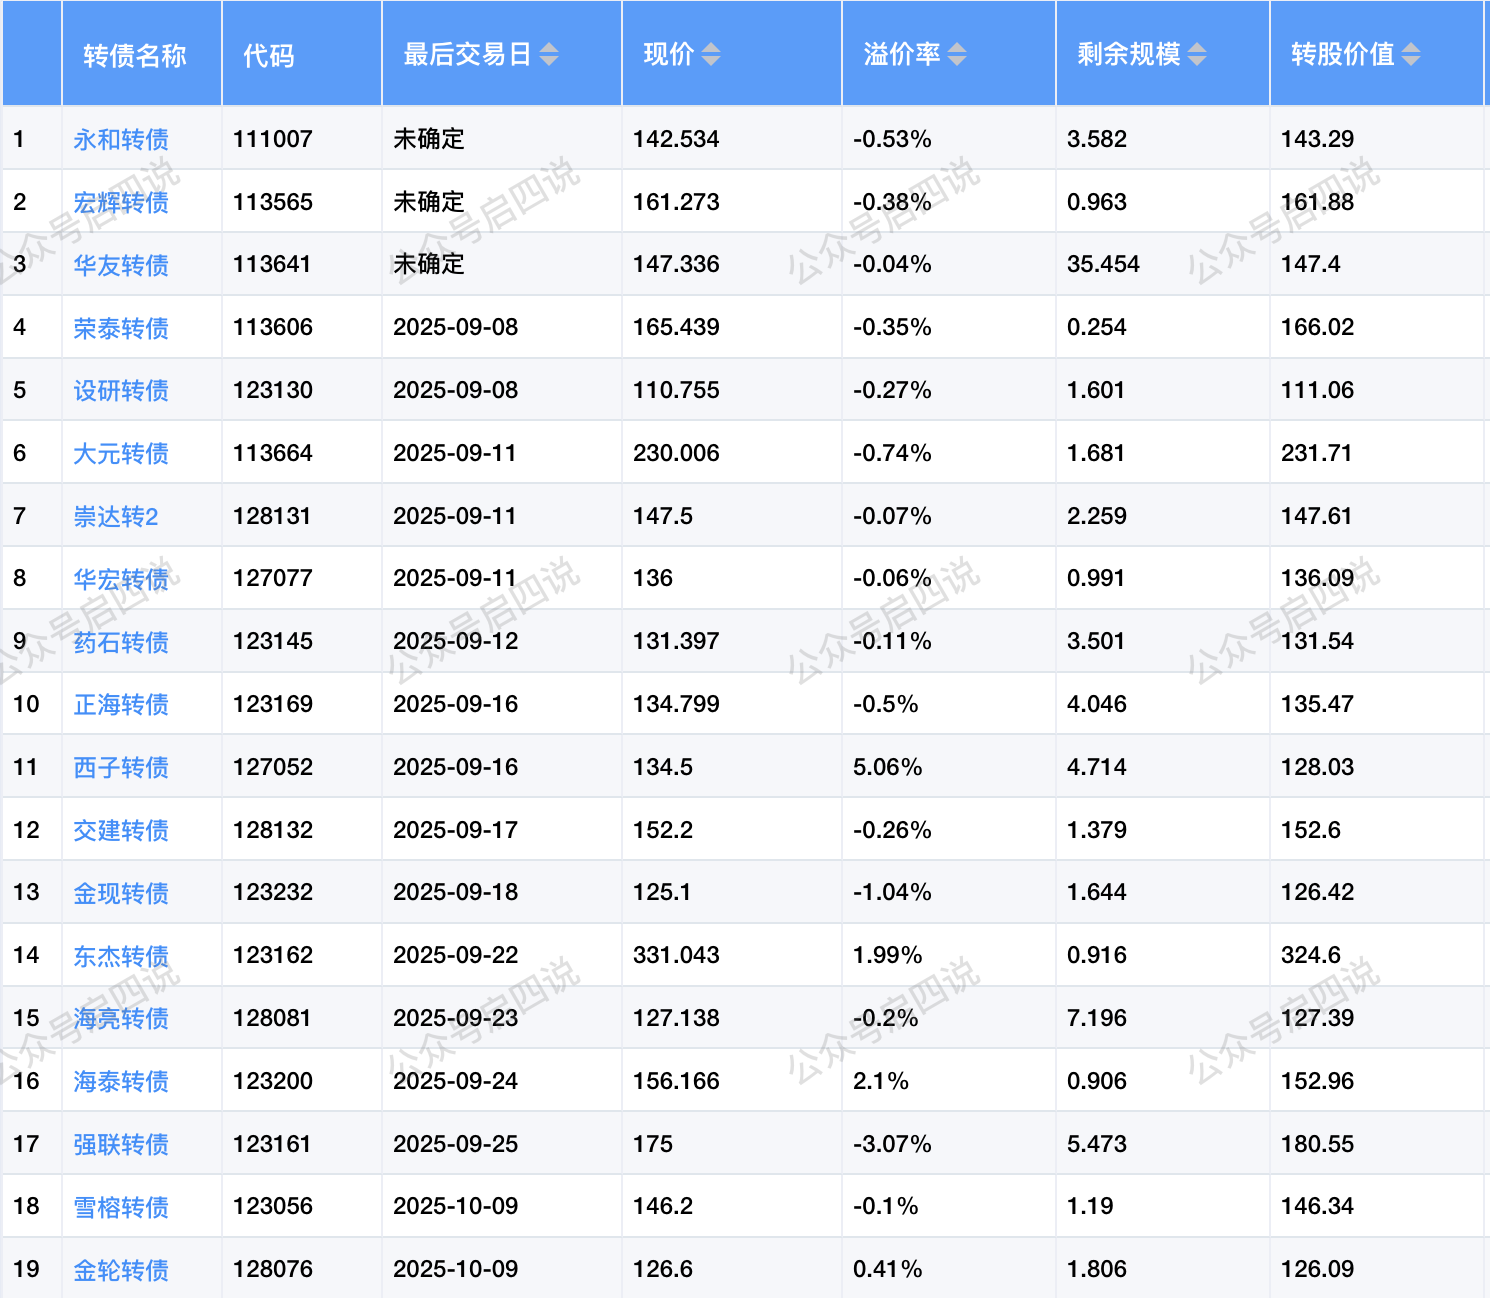Image resolution: width=1490 pixels, height=1298 pixels.
Task: Click the sort icon beside 最后交易日
Action: tap(549, 55)
